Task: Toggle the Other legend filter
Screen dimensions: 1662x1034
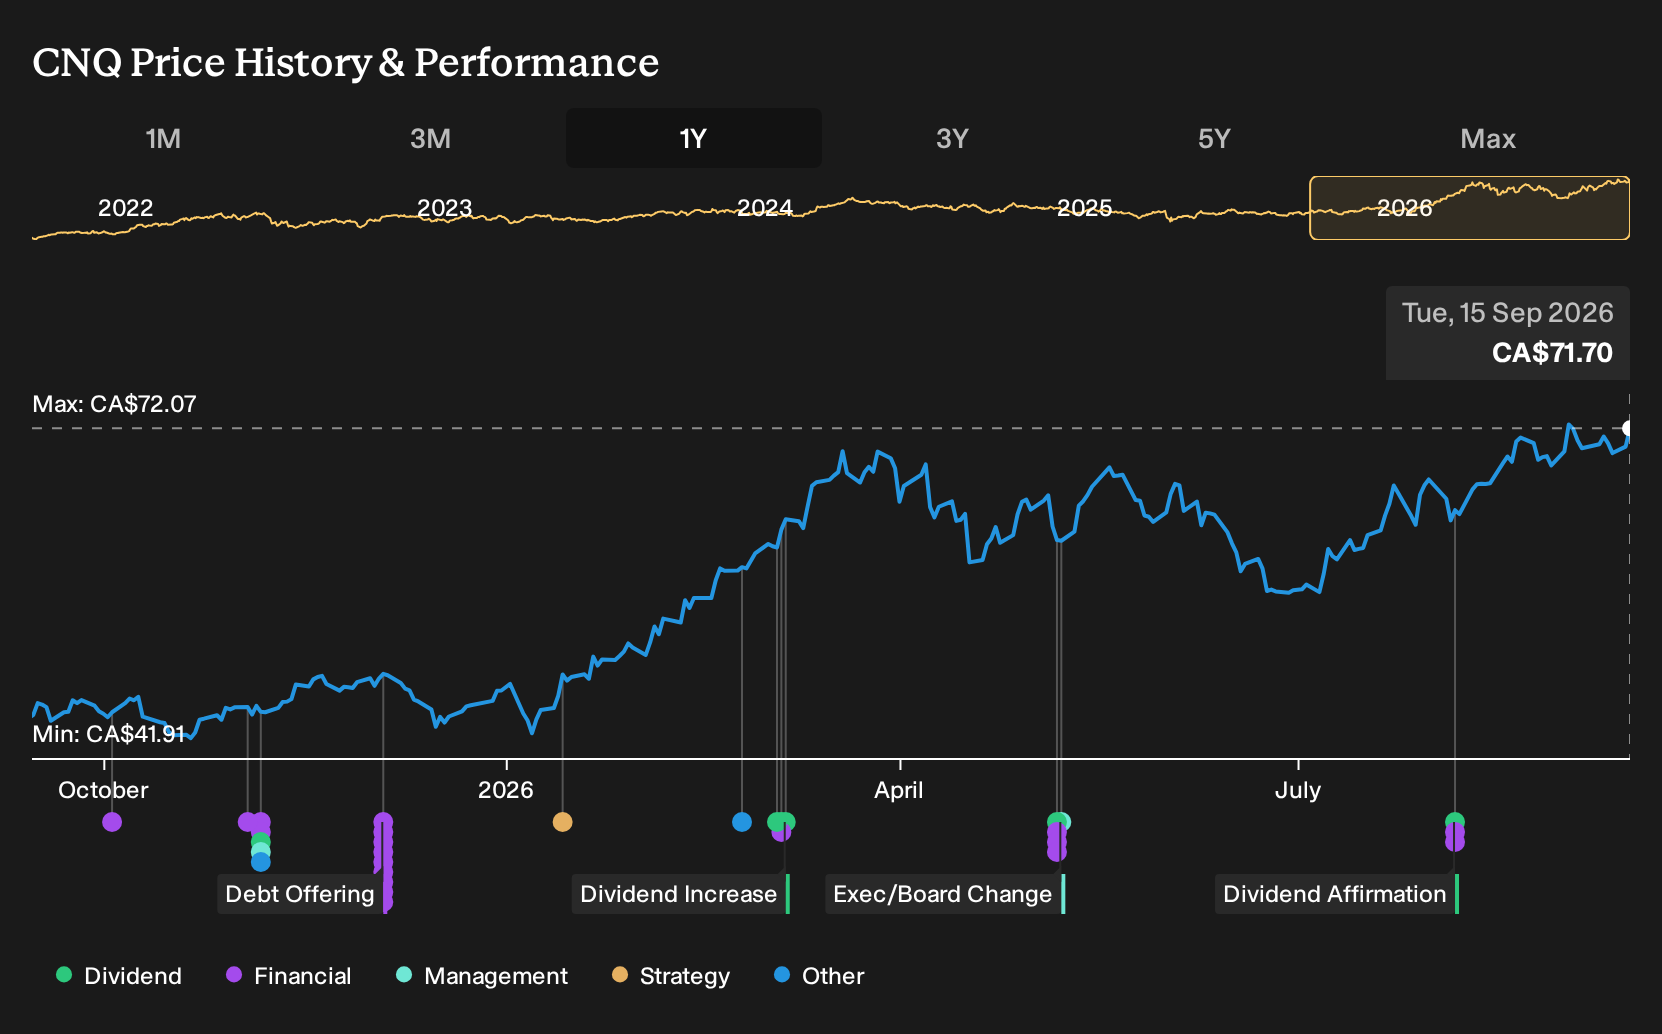Action: pyautogui.click(x=819, y=976)
